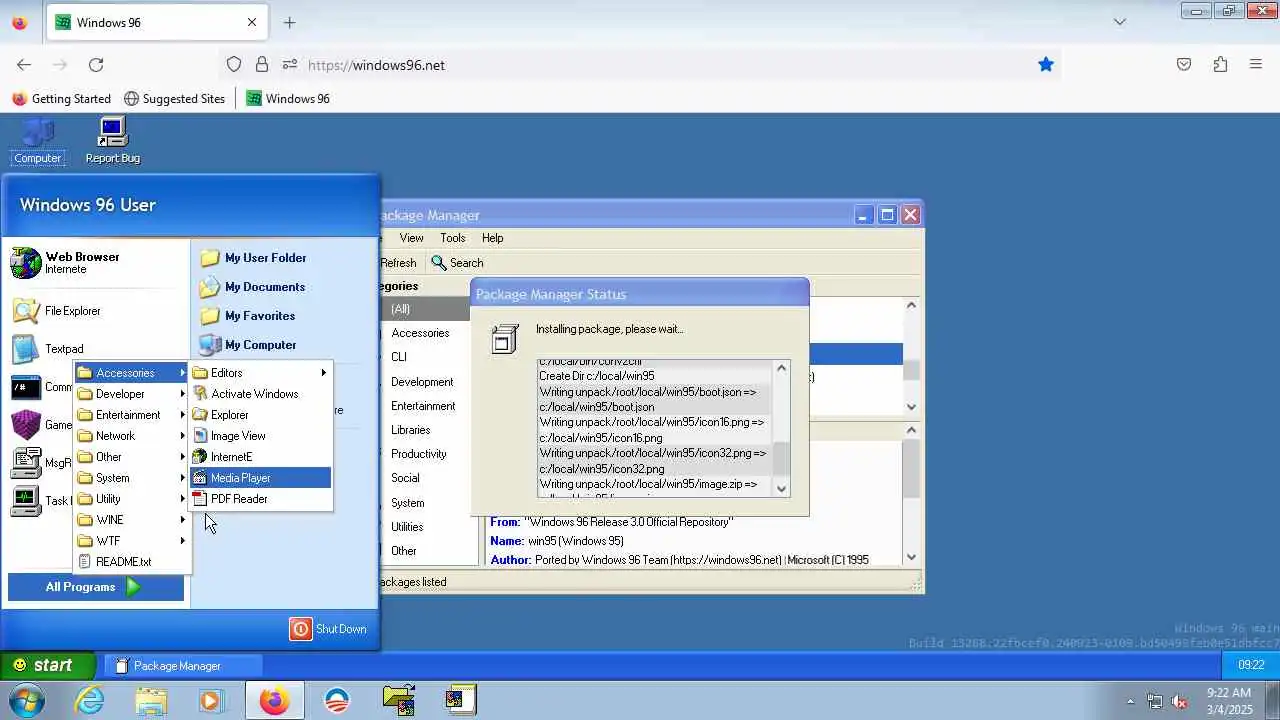Open the Help menu in Package Manager

[x=493, y=238]
